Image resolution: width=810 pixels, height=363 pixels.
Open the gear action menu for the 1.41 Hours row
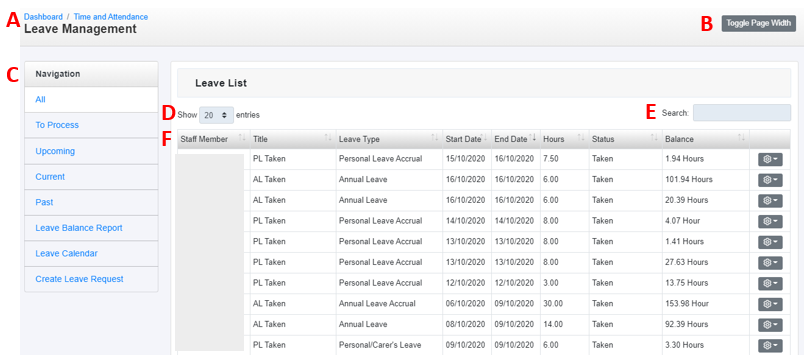tap(770, 242)
